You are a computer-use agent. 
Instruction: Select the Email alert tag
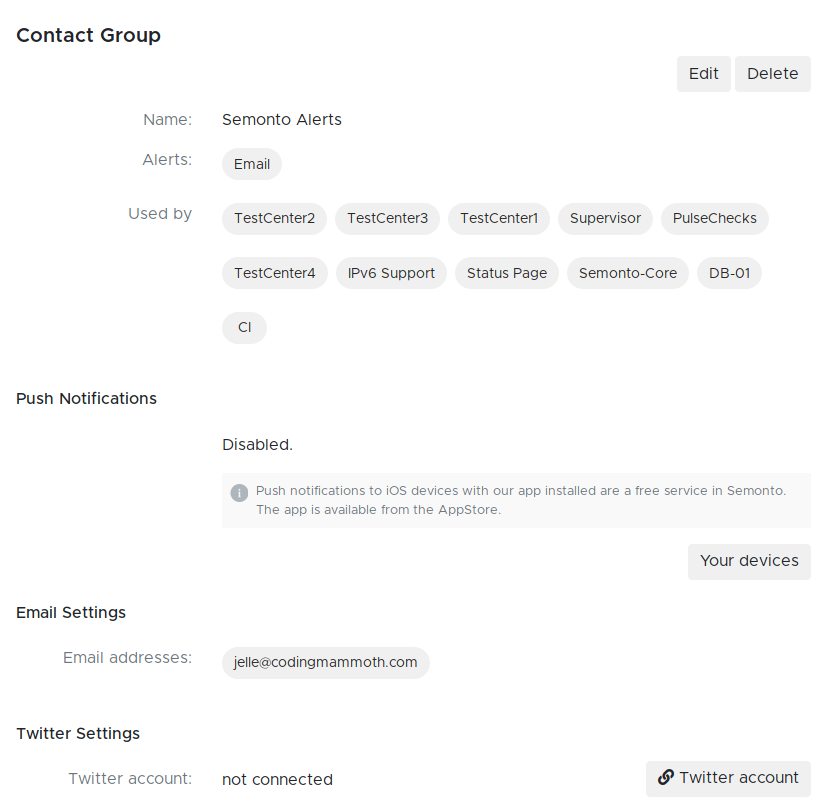click(252, 164)
